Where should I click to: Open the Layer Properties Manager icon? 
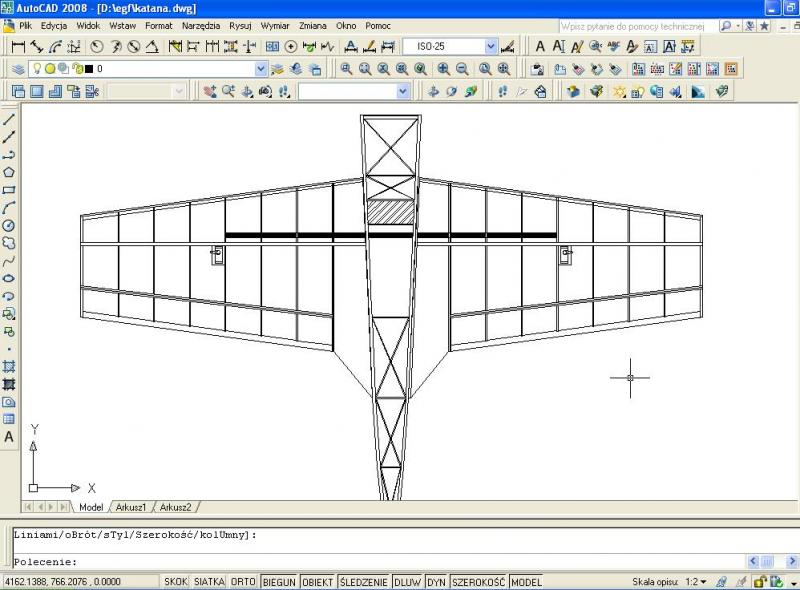18,69
